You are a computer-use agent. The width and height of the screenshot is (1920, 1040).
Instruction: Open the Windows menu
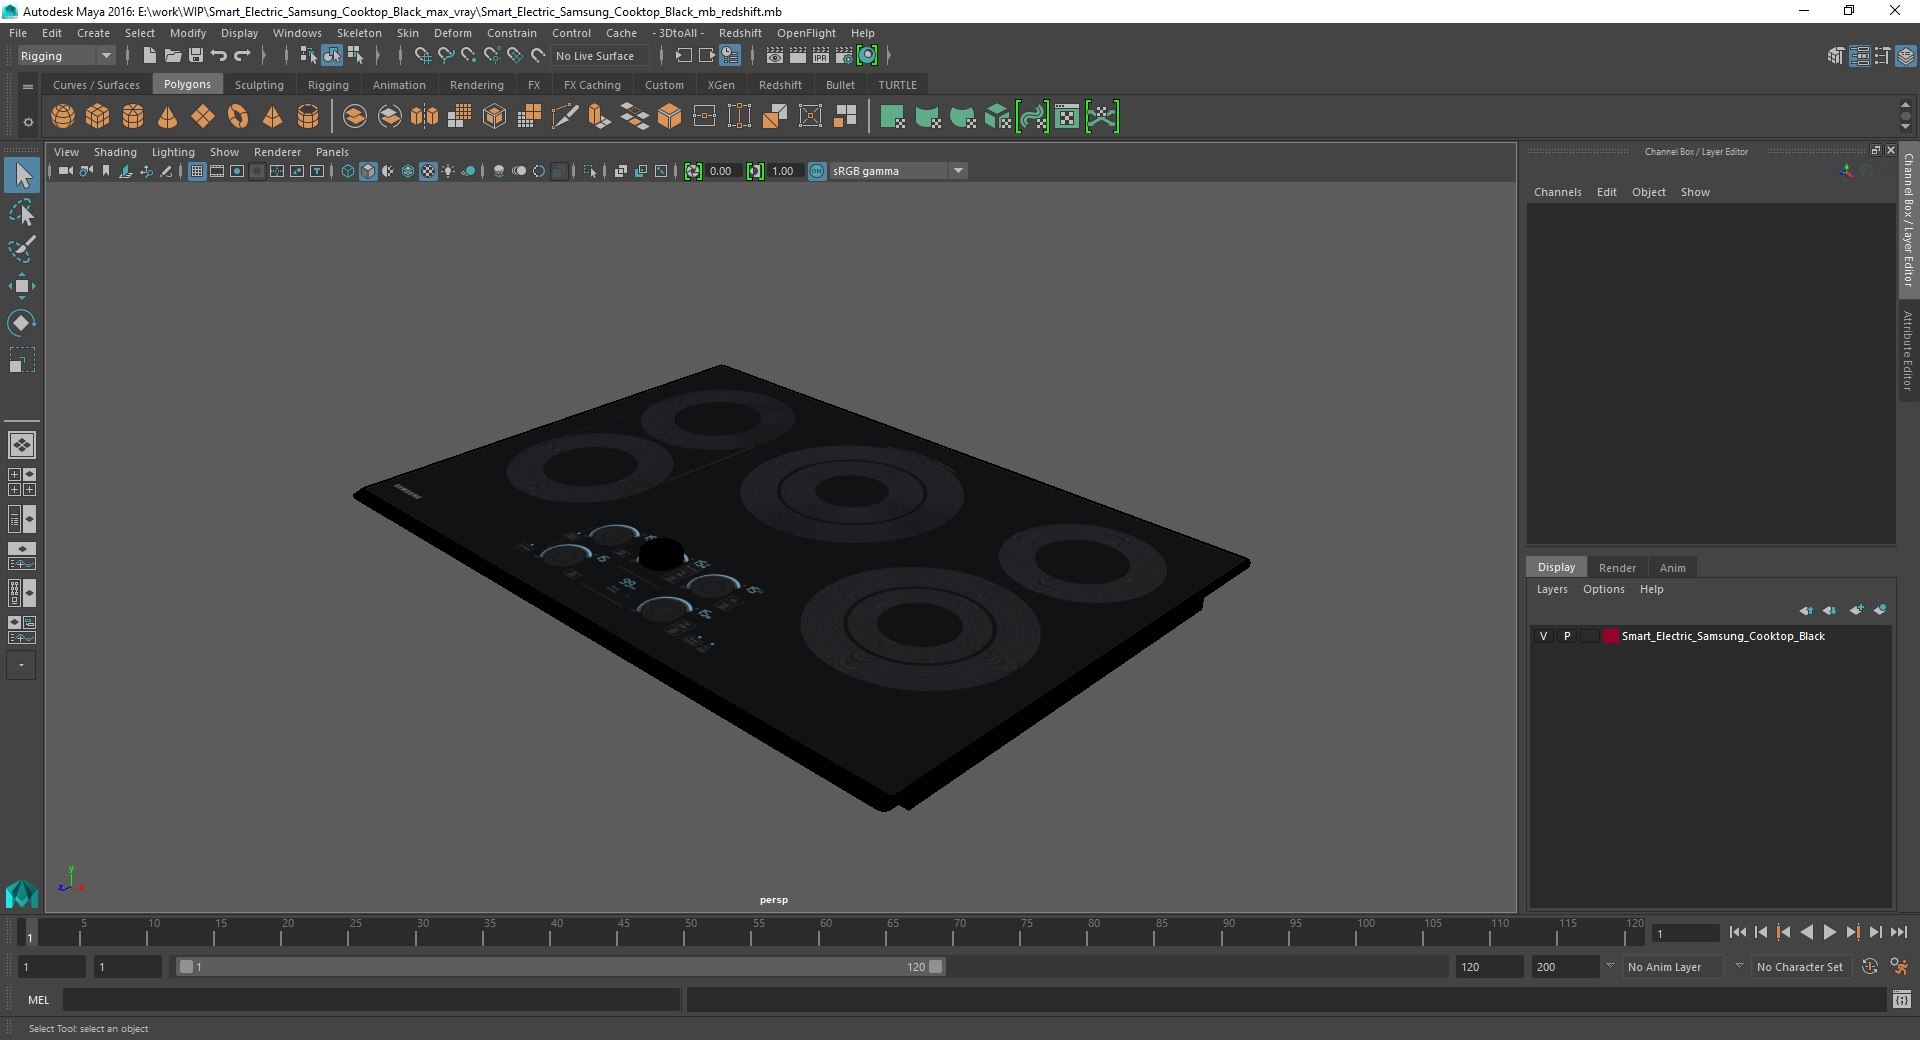click(297, 33)
